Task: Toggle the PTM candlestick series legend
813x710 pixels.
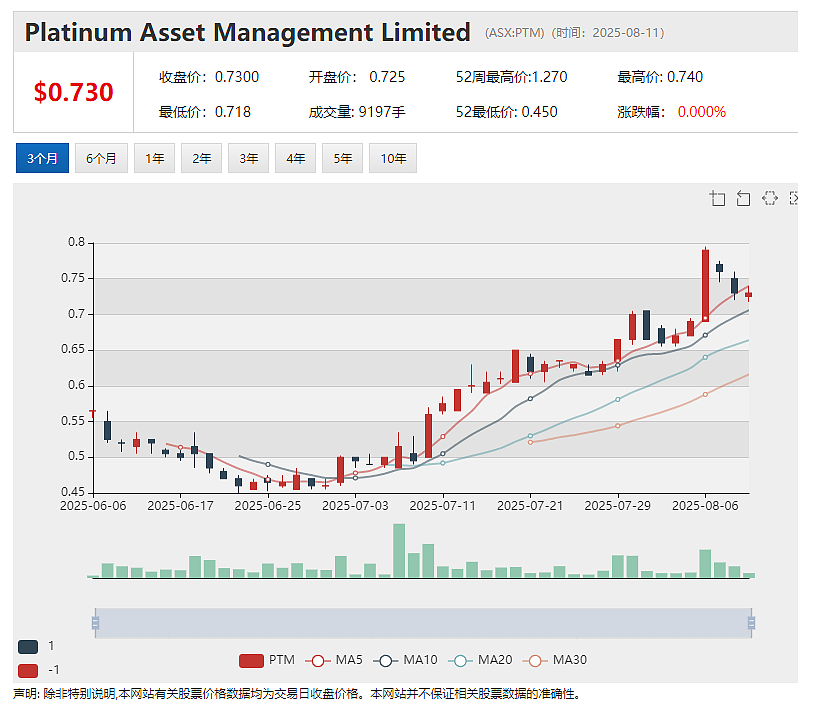Action: coord(267,660)
